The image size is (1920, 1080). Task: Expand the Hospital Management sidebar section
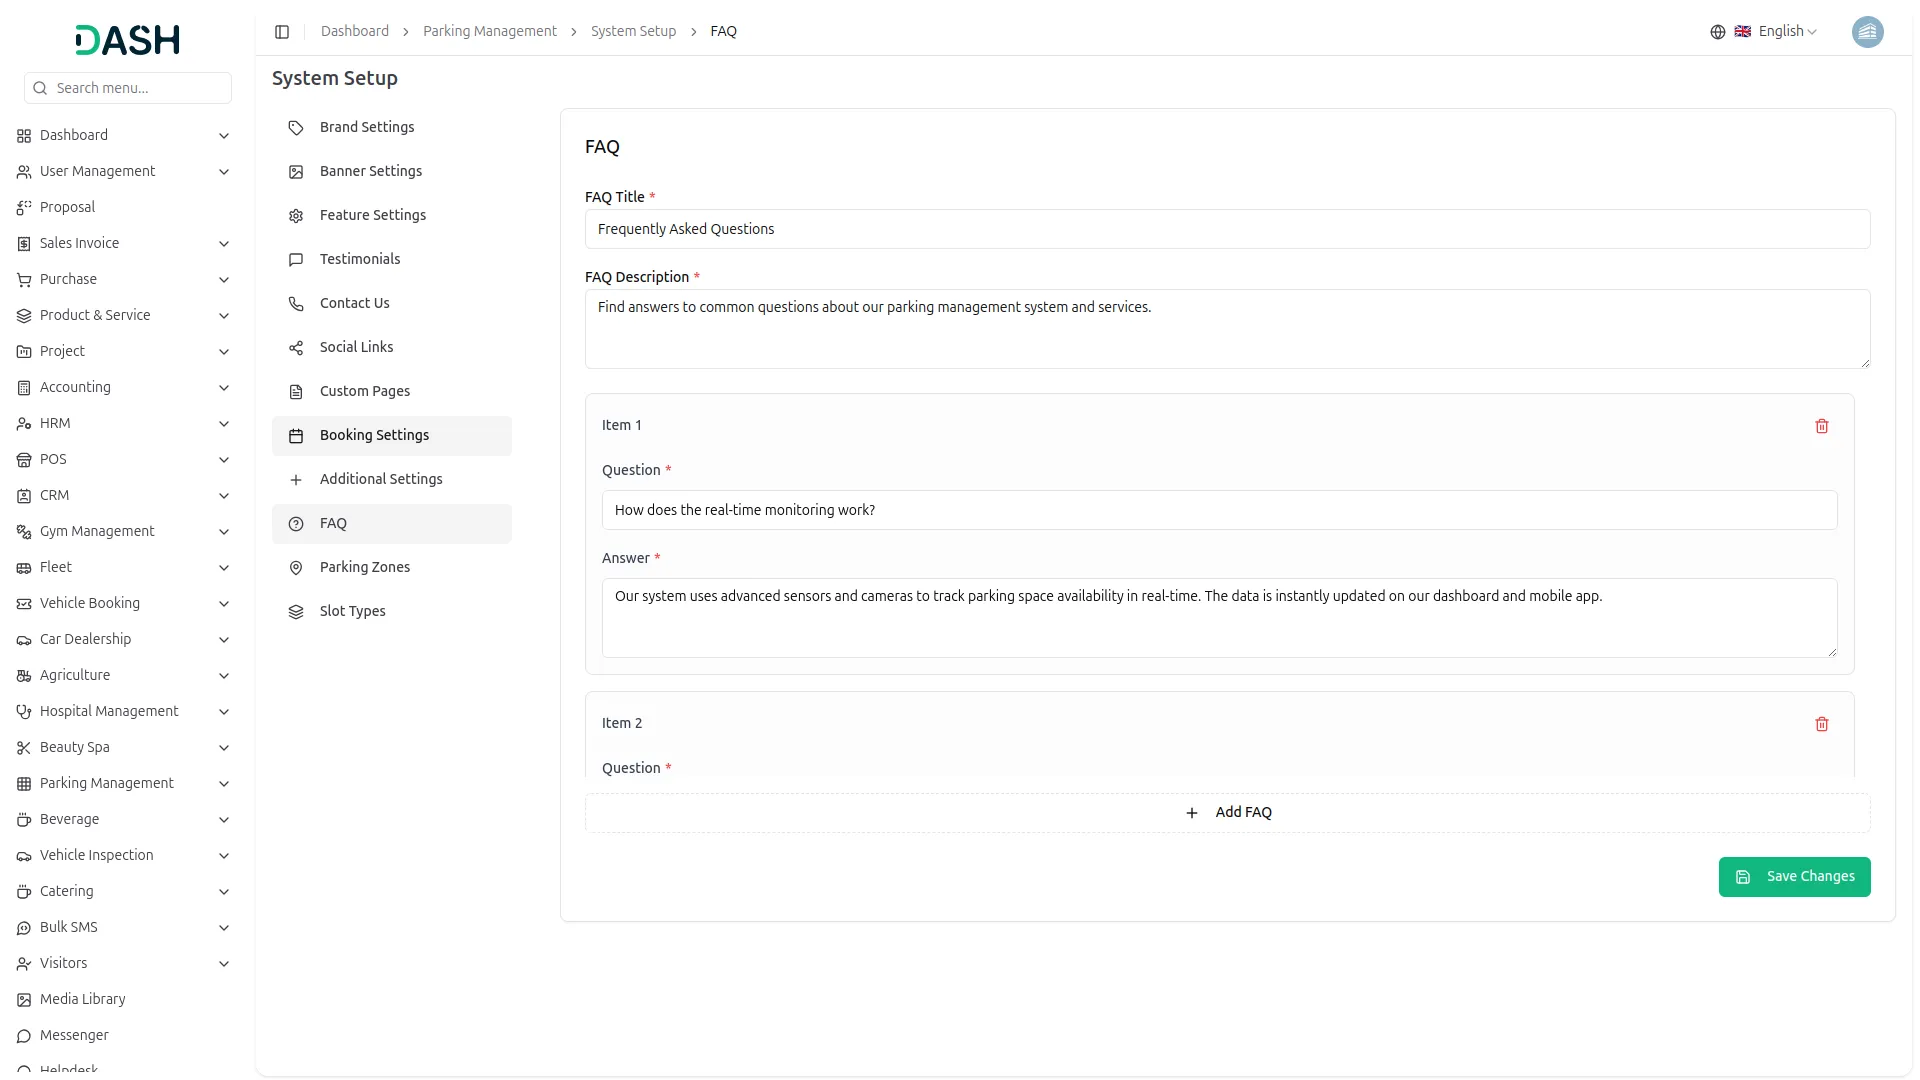(109, 712)
